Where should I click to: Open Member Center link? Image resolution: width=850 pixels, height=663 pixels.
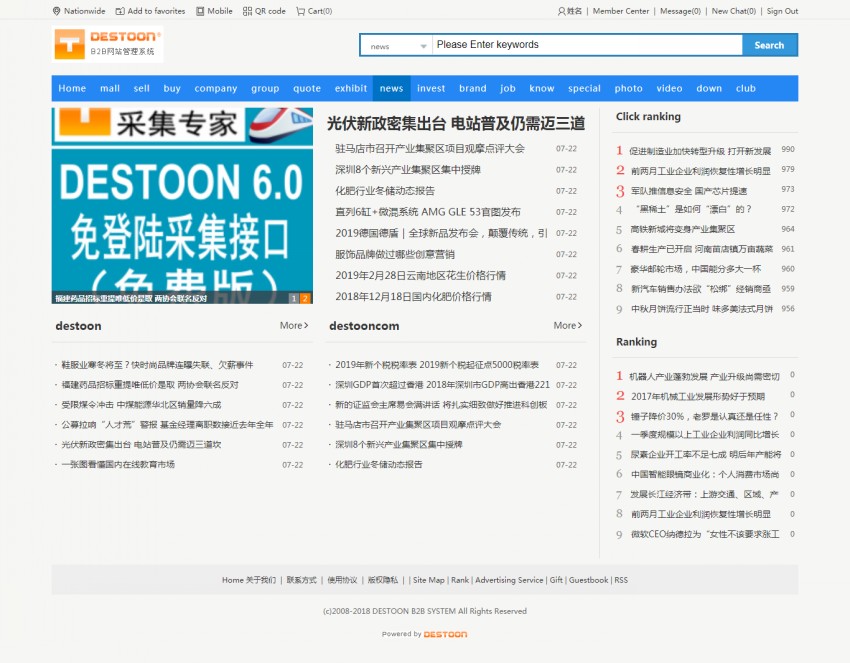point(621,11)
